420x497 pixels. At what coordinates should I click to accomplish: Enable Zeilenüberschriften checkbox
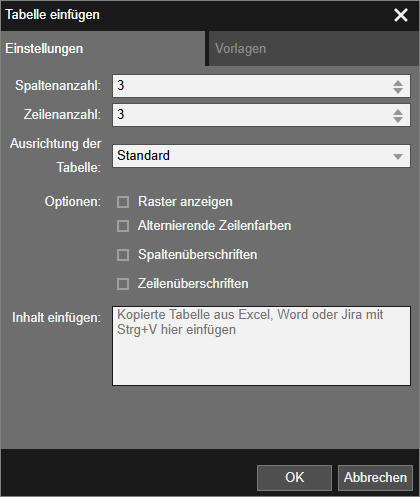pyautogui.click(x=123, y=284)
